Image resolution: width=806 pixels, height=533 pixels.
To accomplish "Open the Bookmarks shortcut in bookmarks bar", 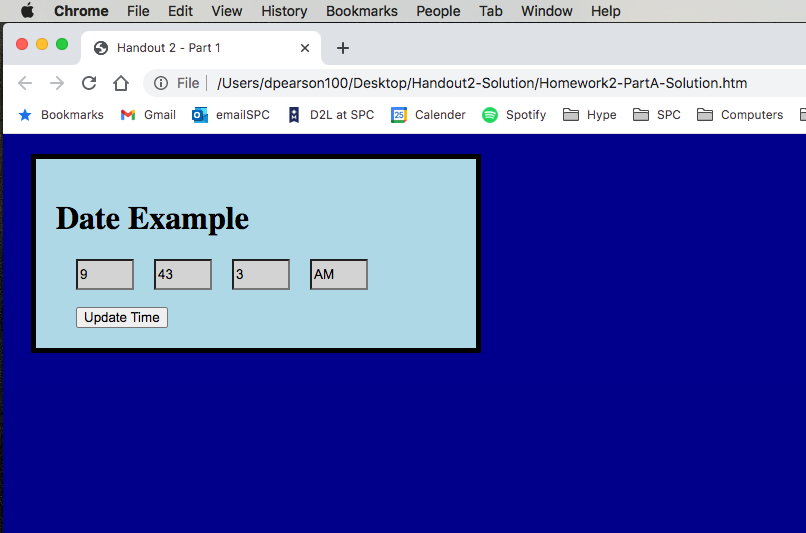I will point(72,115).
